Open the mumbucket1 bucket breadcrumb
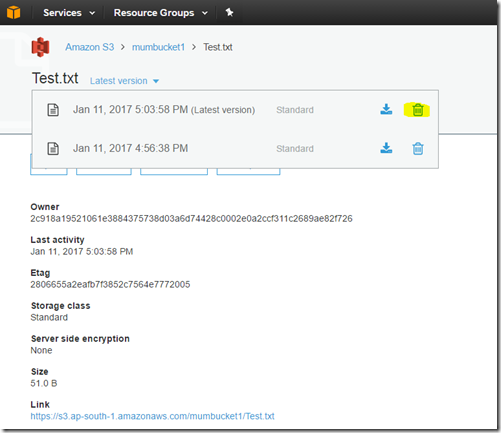This screenshot has width=501, height=433. (158, 47)
